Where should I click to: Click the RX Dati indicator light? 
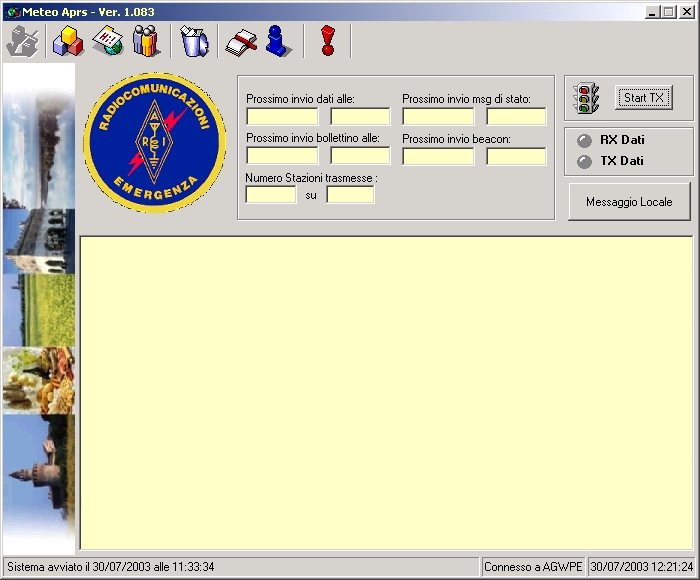[x=584, y=141]
